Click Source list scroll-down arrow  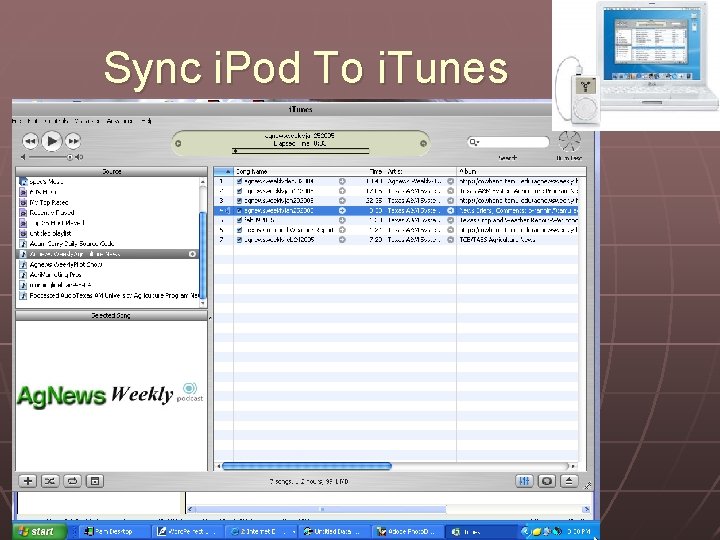pos(203,304)
